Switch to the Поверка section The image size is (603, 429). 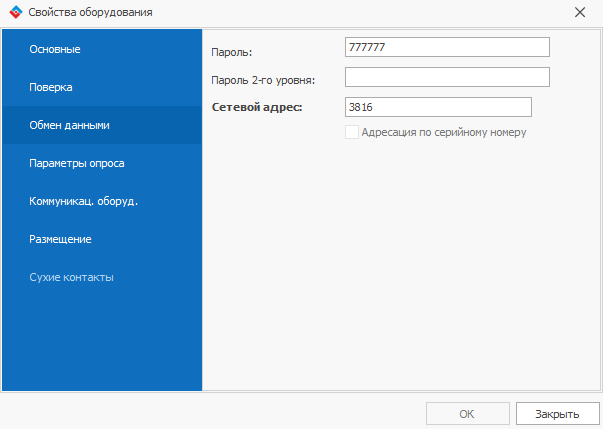click(x=51, y=87)
